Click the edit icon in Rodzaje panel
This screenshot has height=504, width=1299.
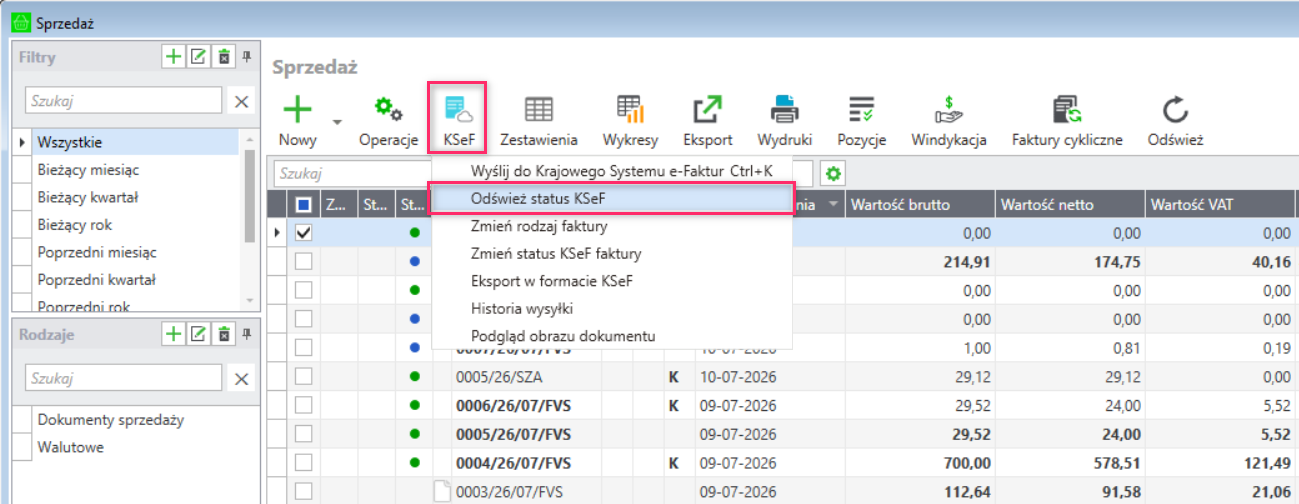coord(198,333)
